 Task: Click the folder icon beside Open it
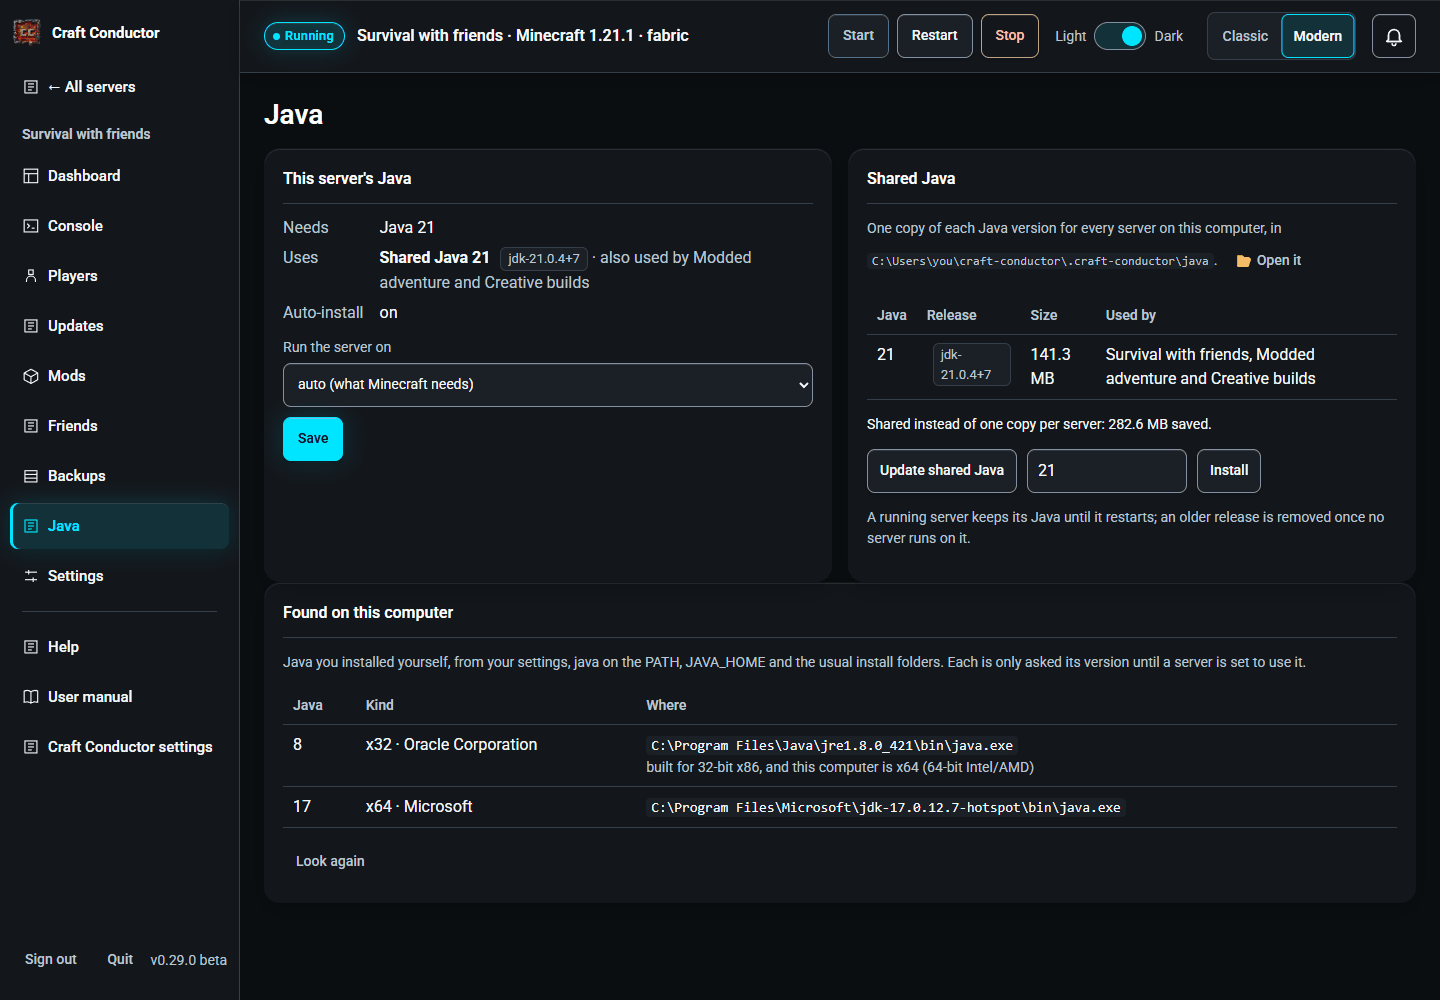click(1244, 261)
